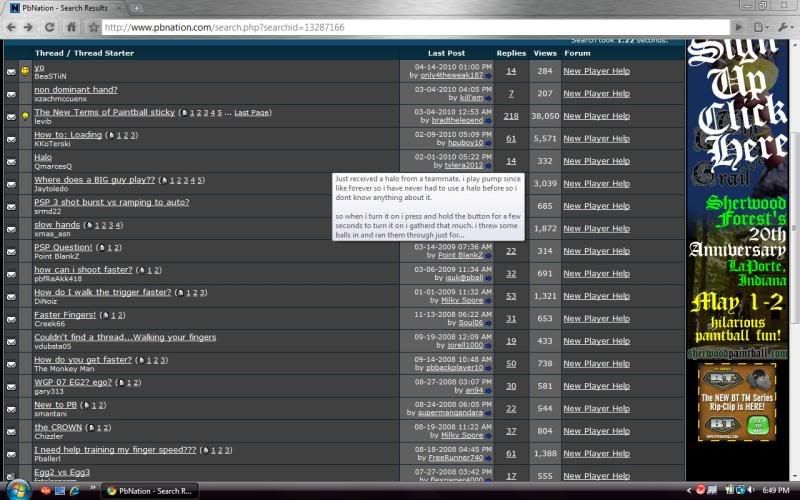
Task: Jump to last post by isuk@pball arrow
Action: pyautogui.click(x=488, y=278)
